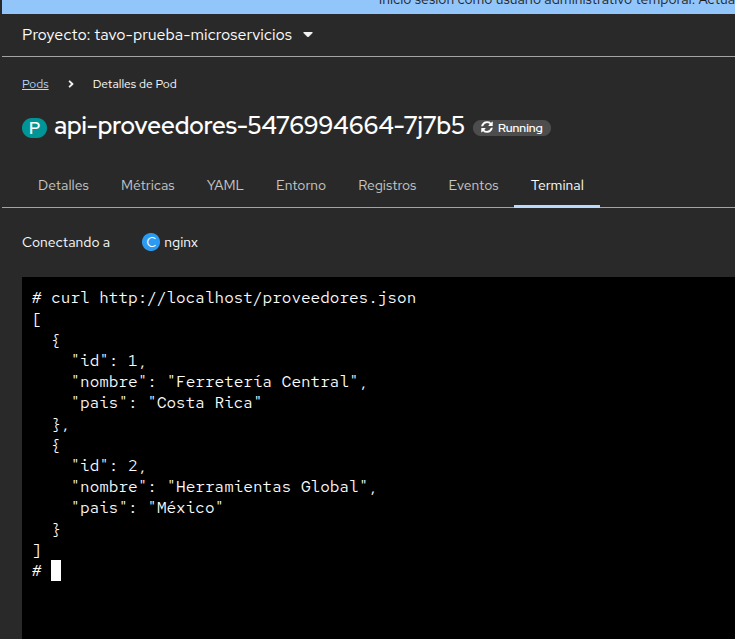View the YAML tab
735x639 pixels.
click(225, 185)
